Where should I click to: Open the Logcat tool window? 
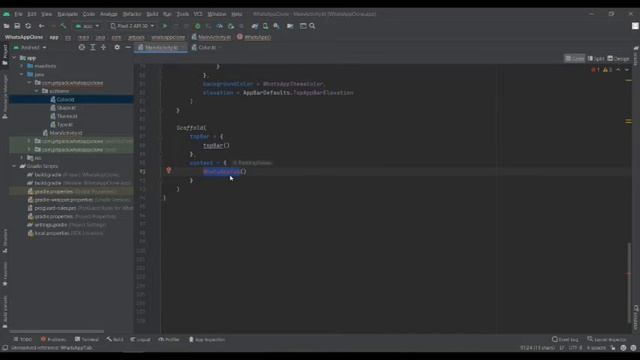pos(140,340)
